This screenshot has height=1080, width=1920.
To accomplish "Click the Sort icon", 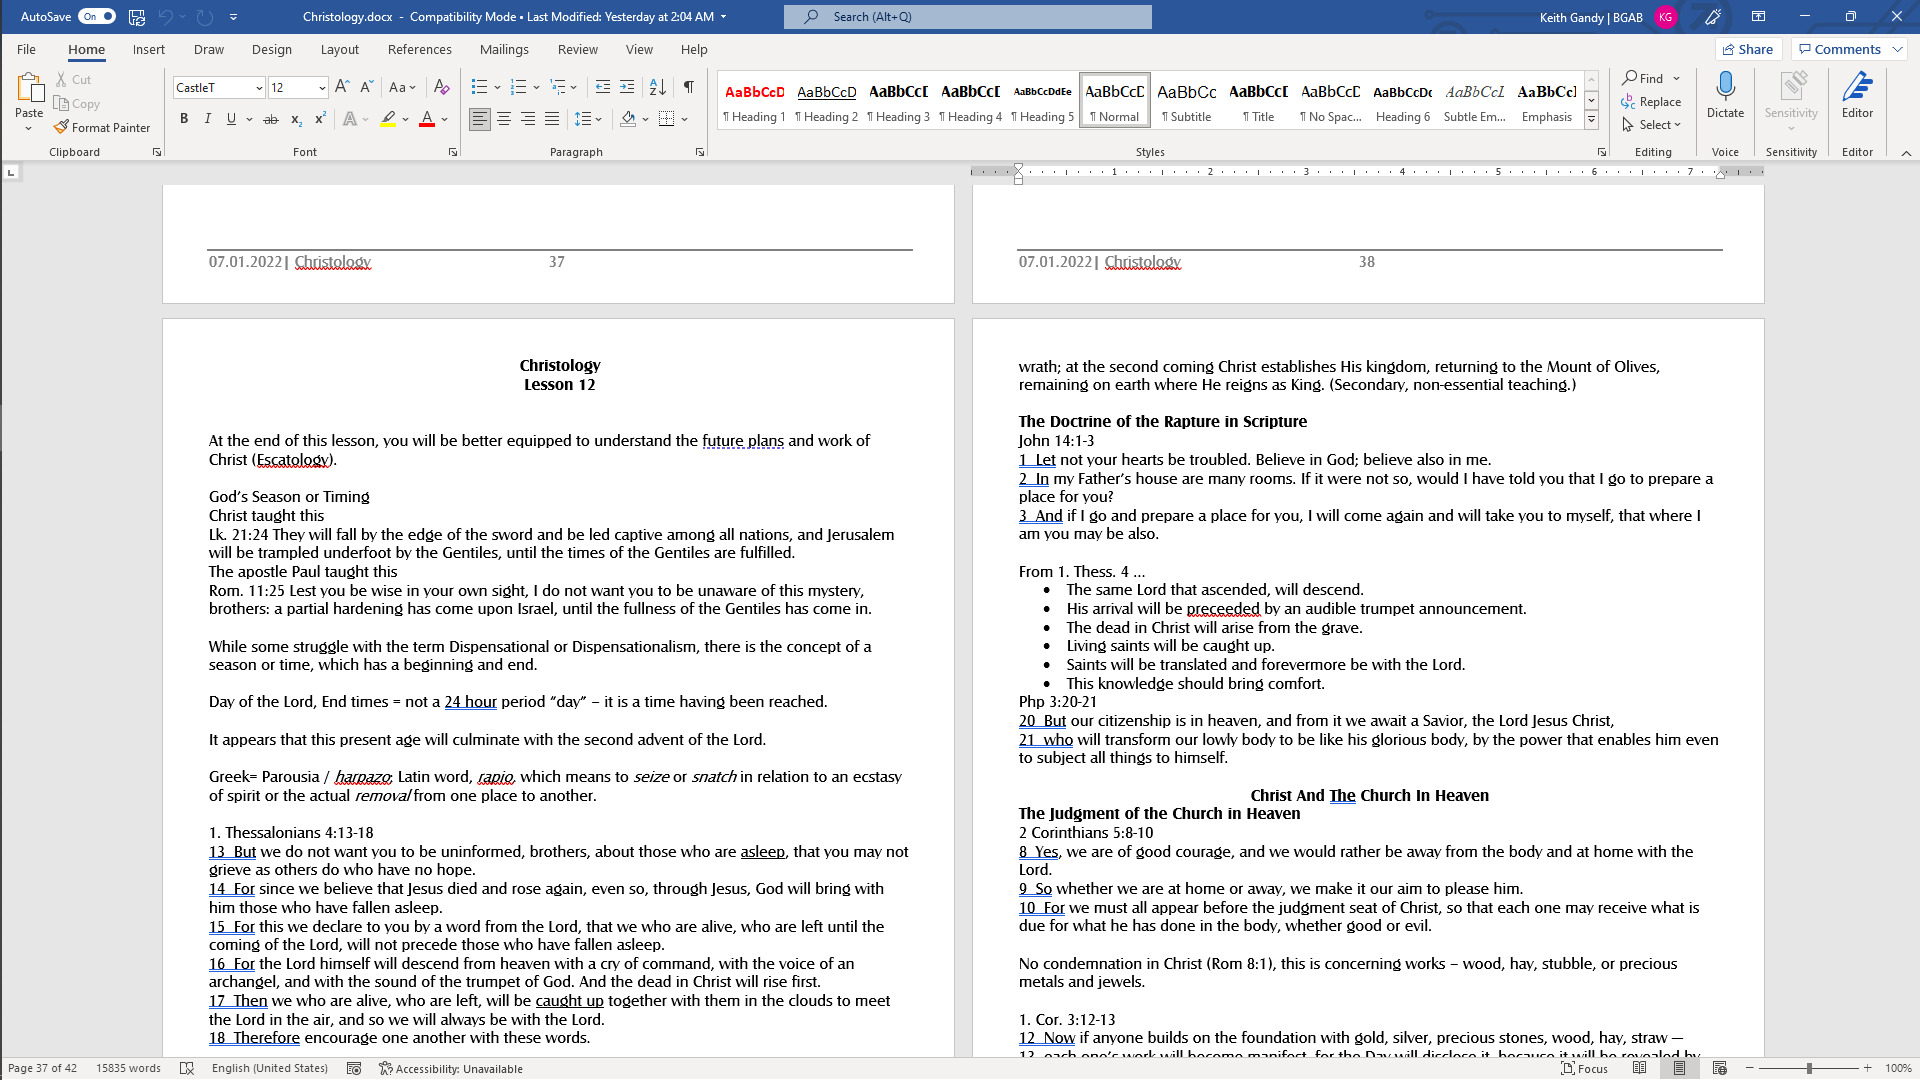I will click(x=658, y=87).
